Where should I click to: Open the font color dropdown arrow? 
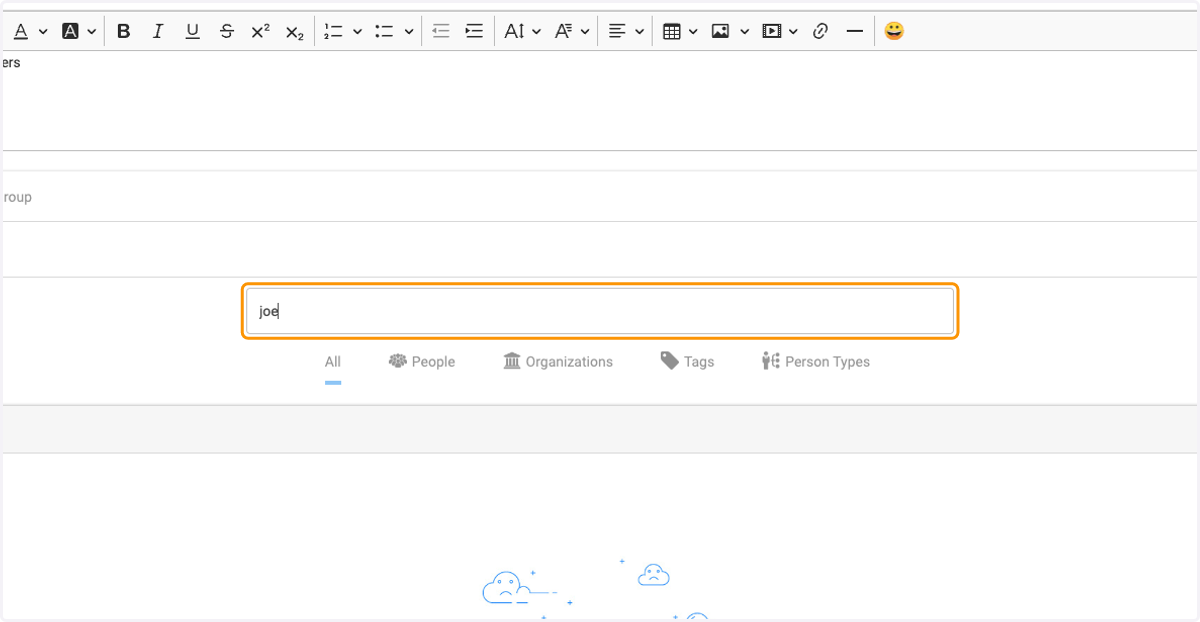[x=43, y=32]
